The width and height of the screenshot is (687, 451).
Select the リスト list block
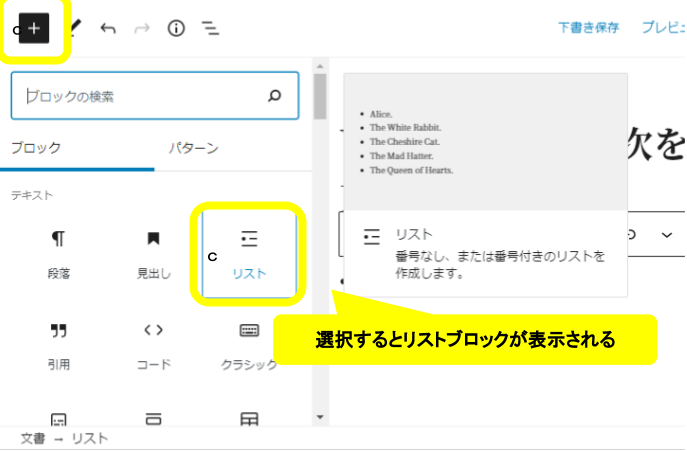[x=249, y=254]
